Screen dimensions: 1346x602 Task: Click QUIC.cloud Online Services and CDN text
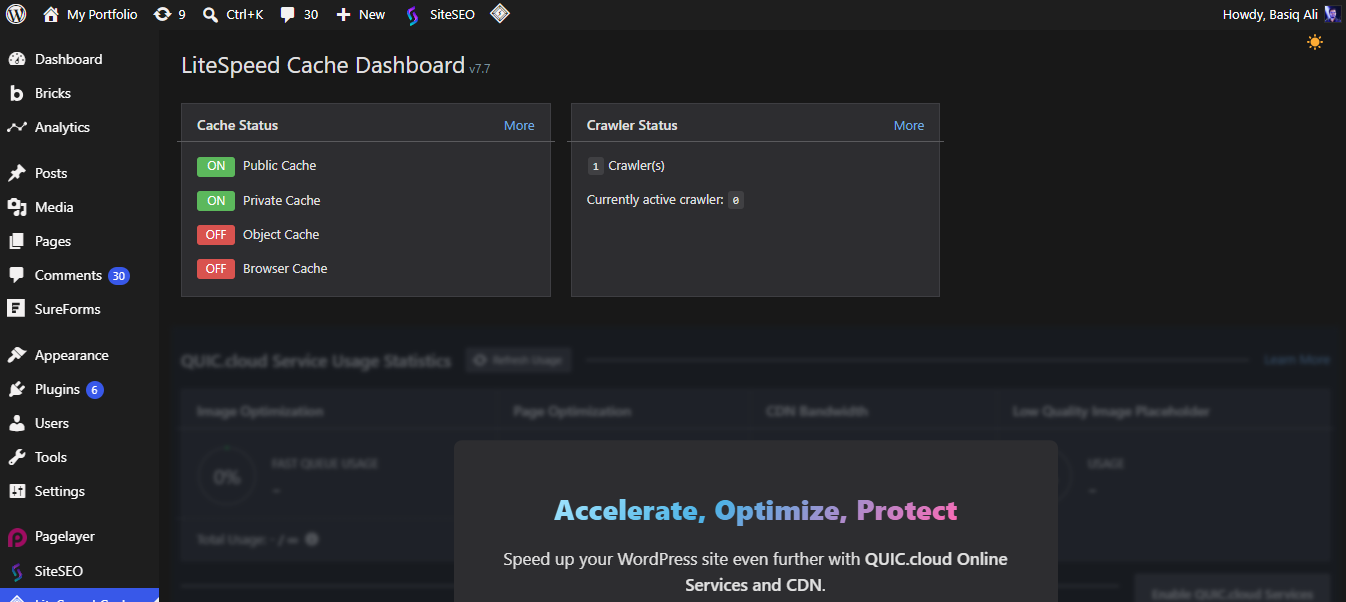(846, 571)
